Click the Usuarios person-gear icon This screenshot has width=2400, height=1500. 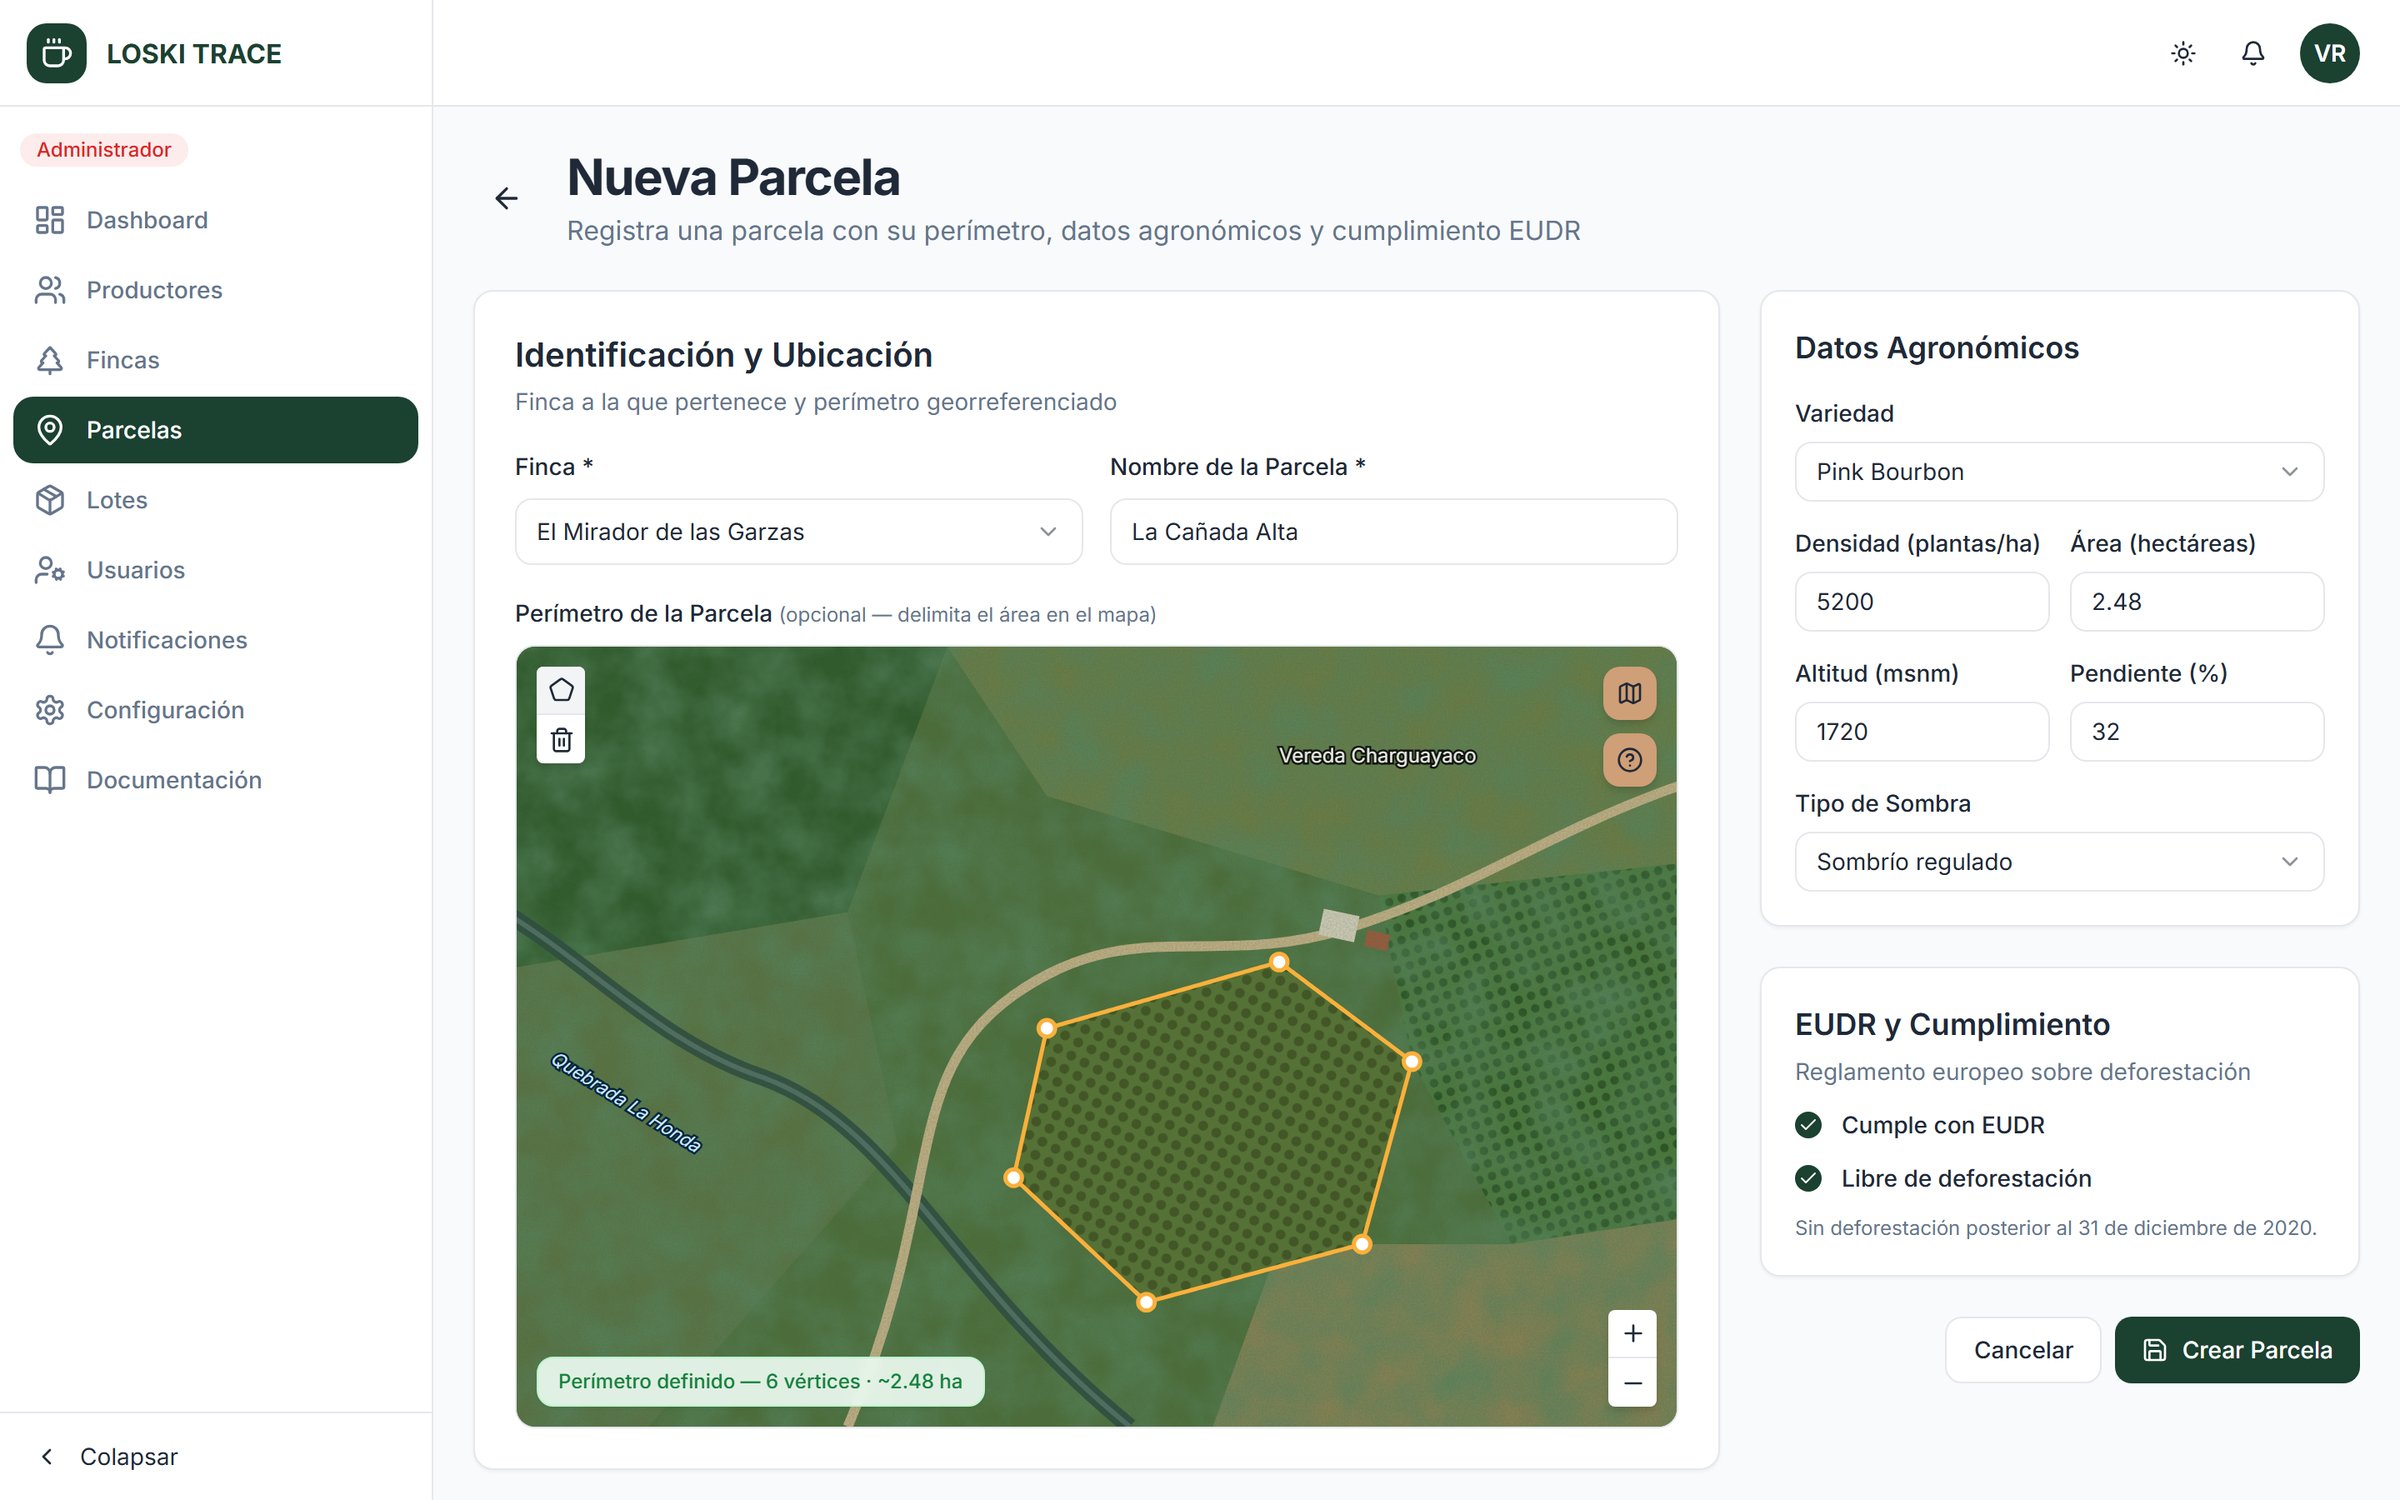[50, 570]
